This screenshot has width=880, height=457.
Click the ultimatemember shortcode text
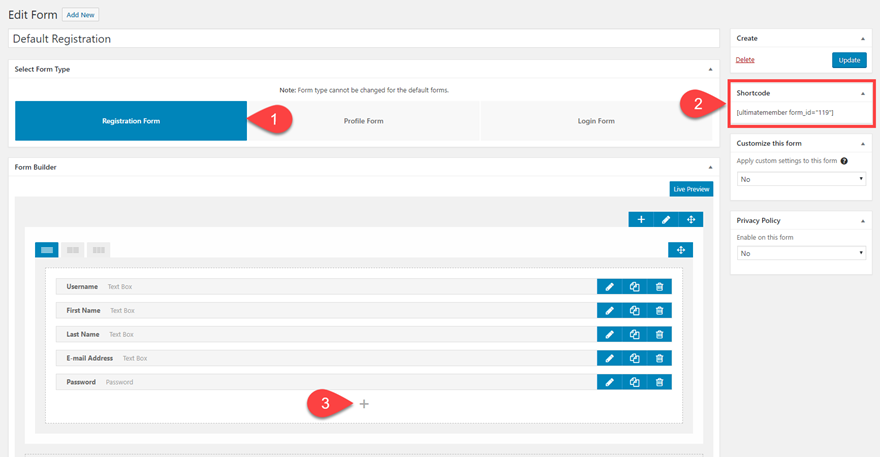tap(785, 112)
